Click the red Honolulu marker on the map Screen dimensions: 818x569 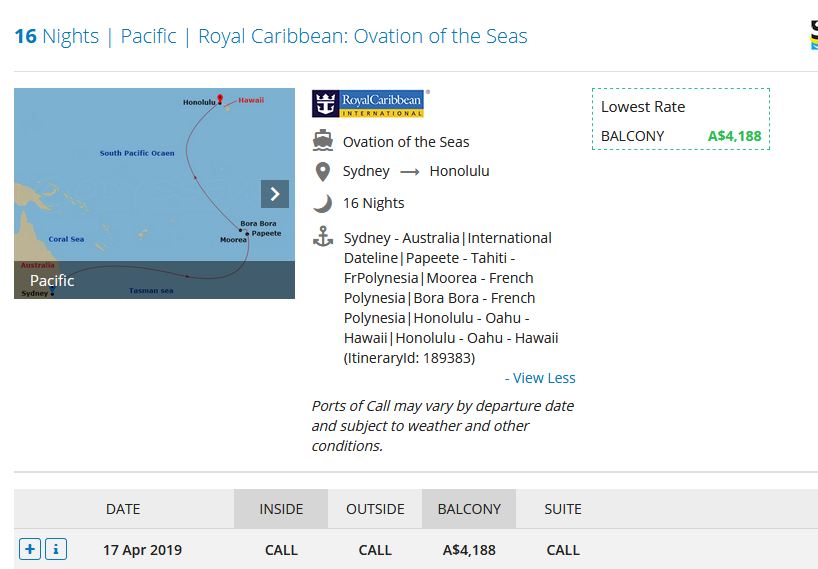pyautogui.click(x=220, y=99)
